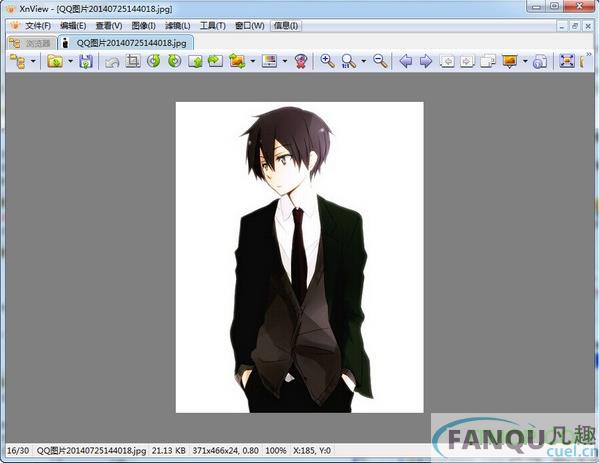Open the zoom level dropdown arrow
599x463 pixels.
point(364,61)
